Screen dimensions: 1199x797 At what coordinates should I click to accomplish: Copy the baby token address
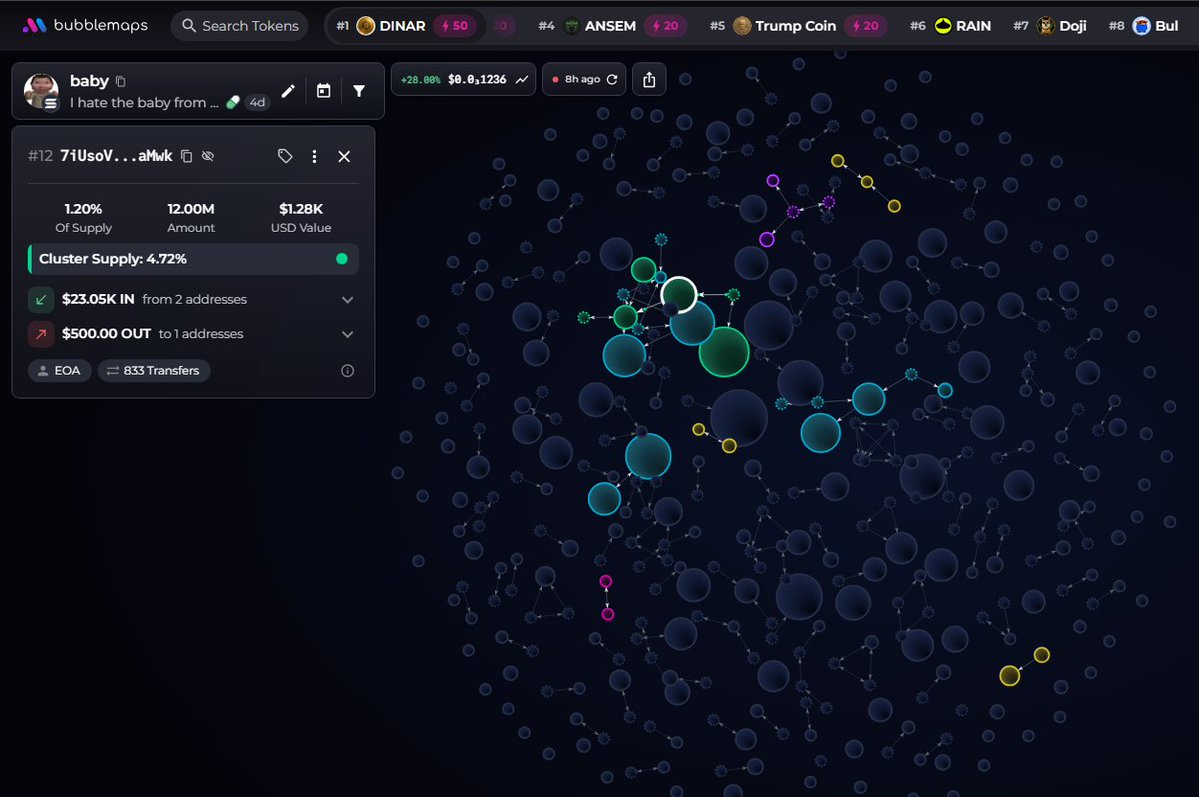tap(120, 81)
